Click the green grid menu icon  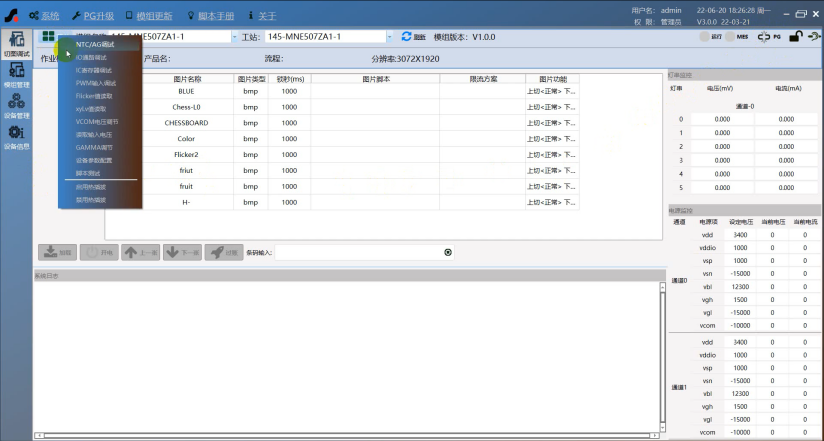pos(48,37)
